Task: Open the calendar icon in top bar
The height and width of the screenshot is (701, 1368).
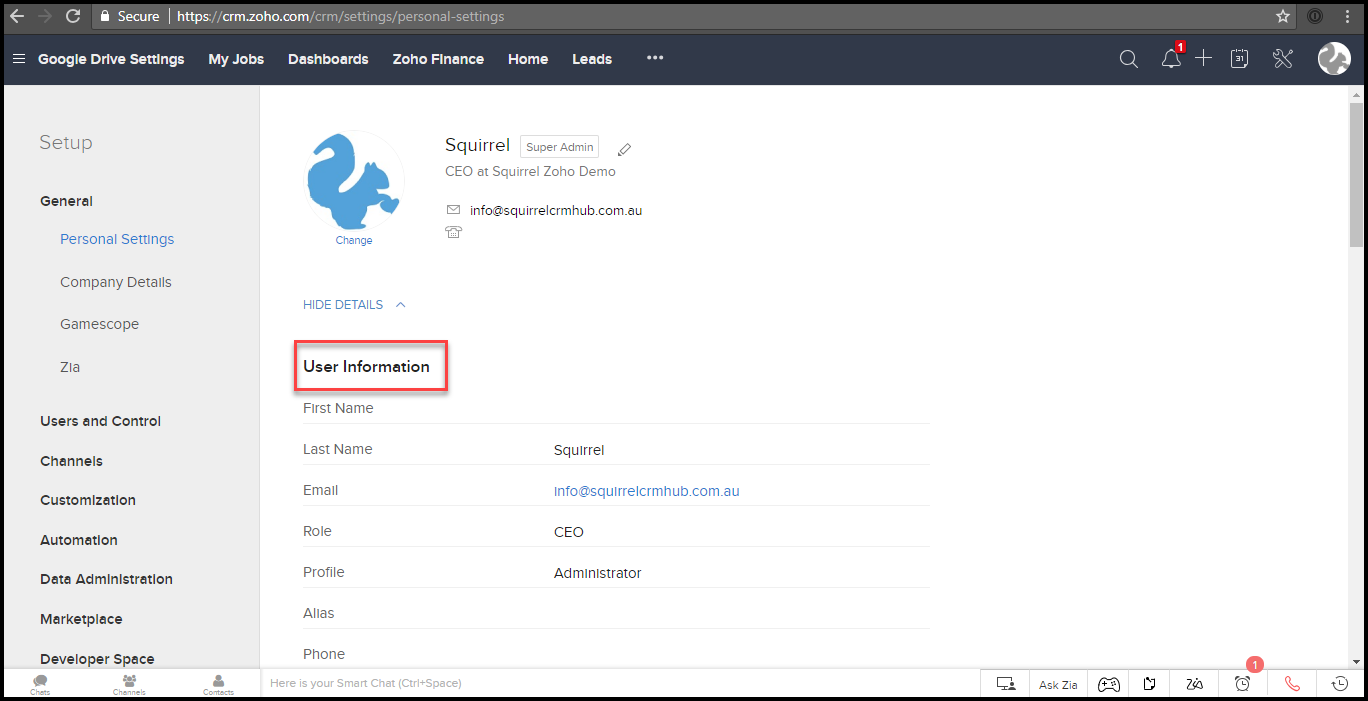Action: tap(1240, 59)
